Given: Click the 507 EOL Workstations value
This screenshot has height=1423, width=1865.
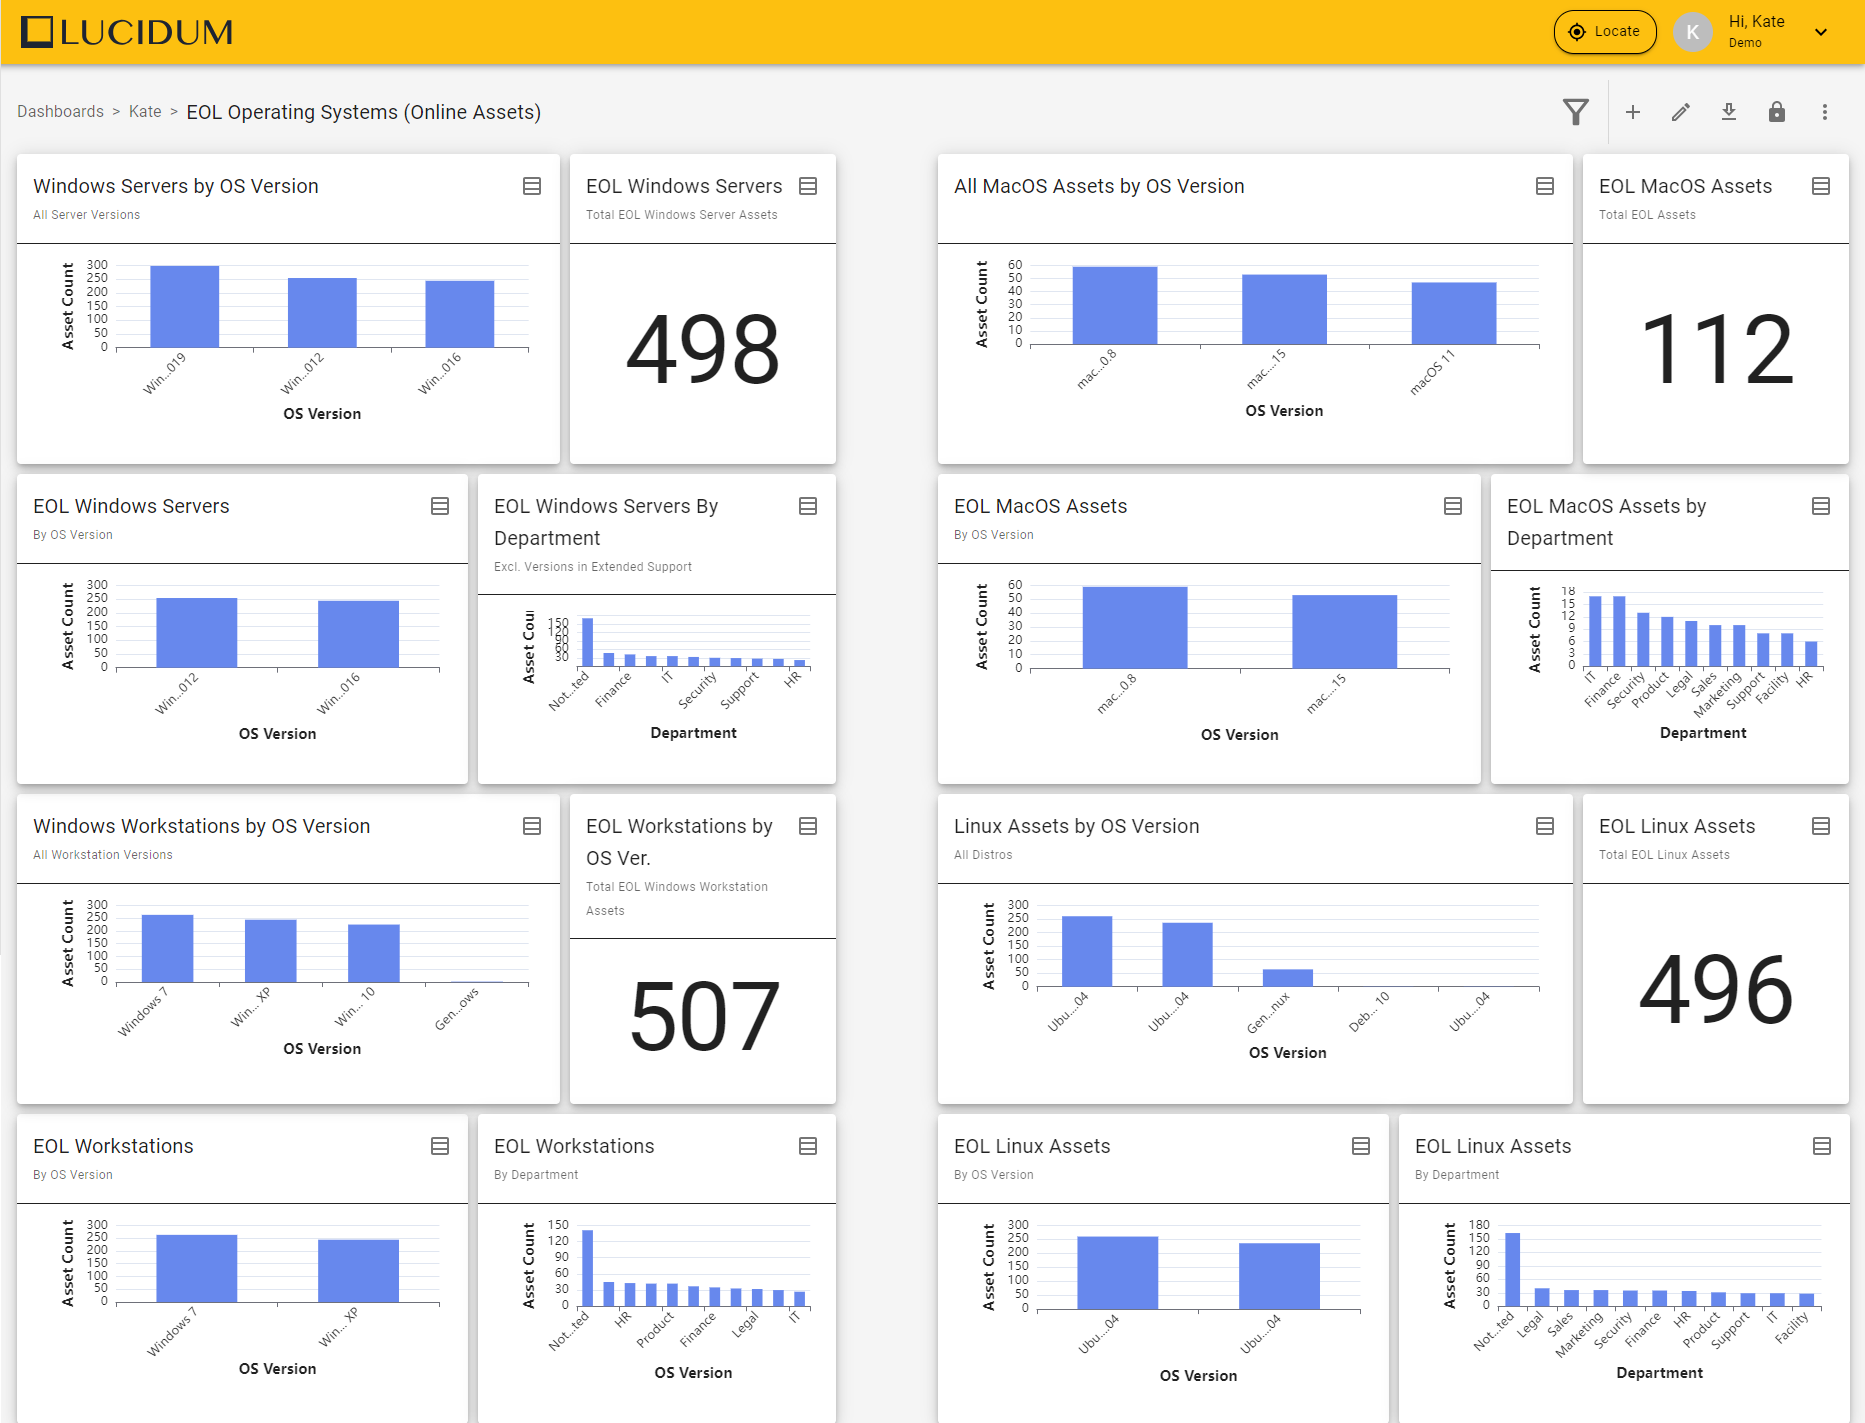Looking at the screenshot, I should coord(703,1016).
